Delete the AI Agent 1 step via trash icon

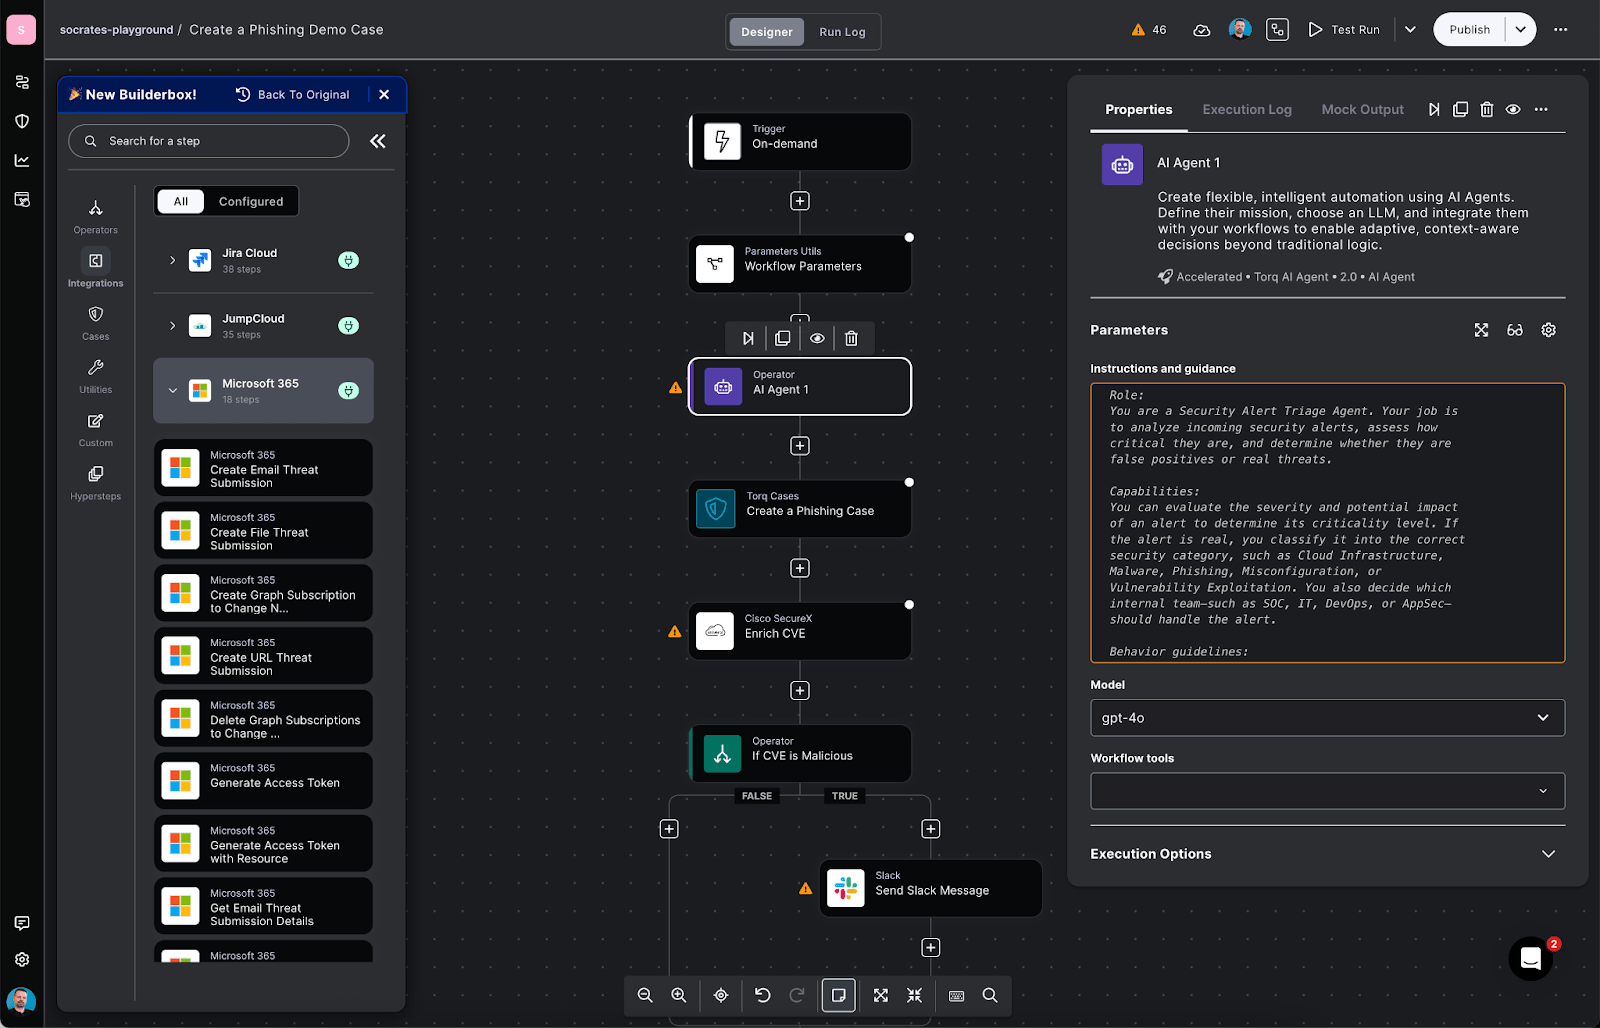coord(851,338)
